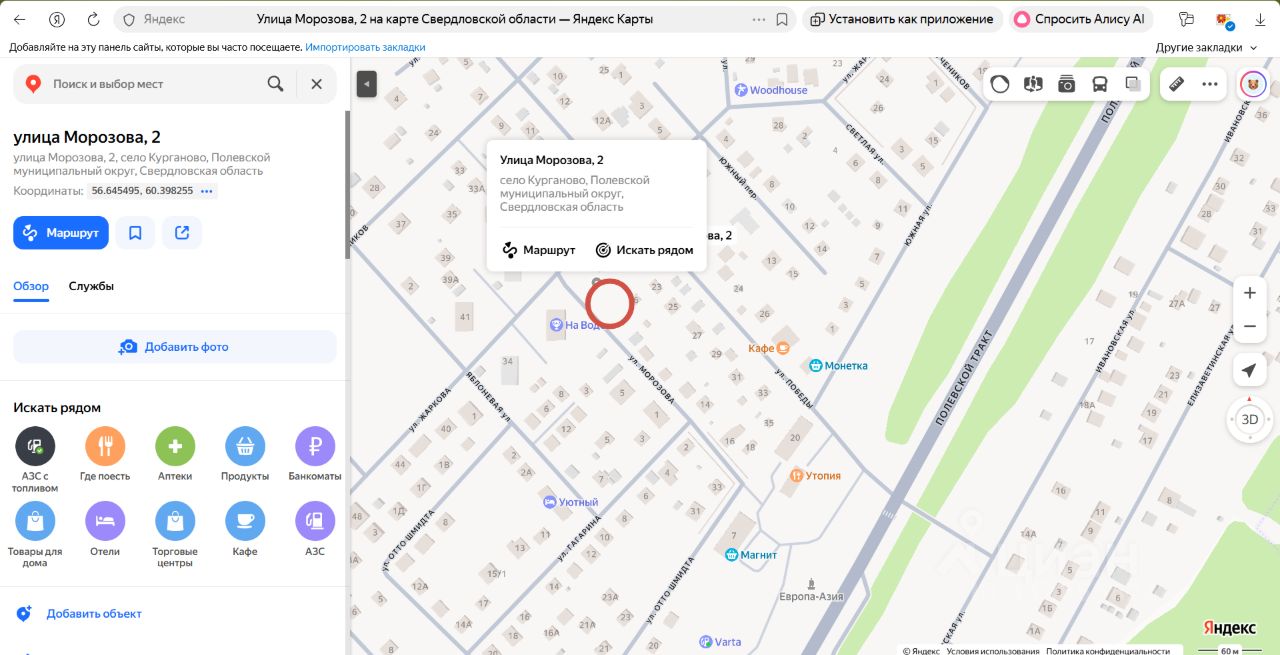This screenshot has height=655, width=1280.
Task: Click Установить как приложение
Action: pyautogui.click(x=902, y=19)
